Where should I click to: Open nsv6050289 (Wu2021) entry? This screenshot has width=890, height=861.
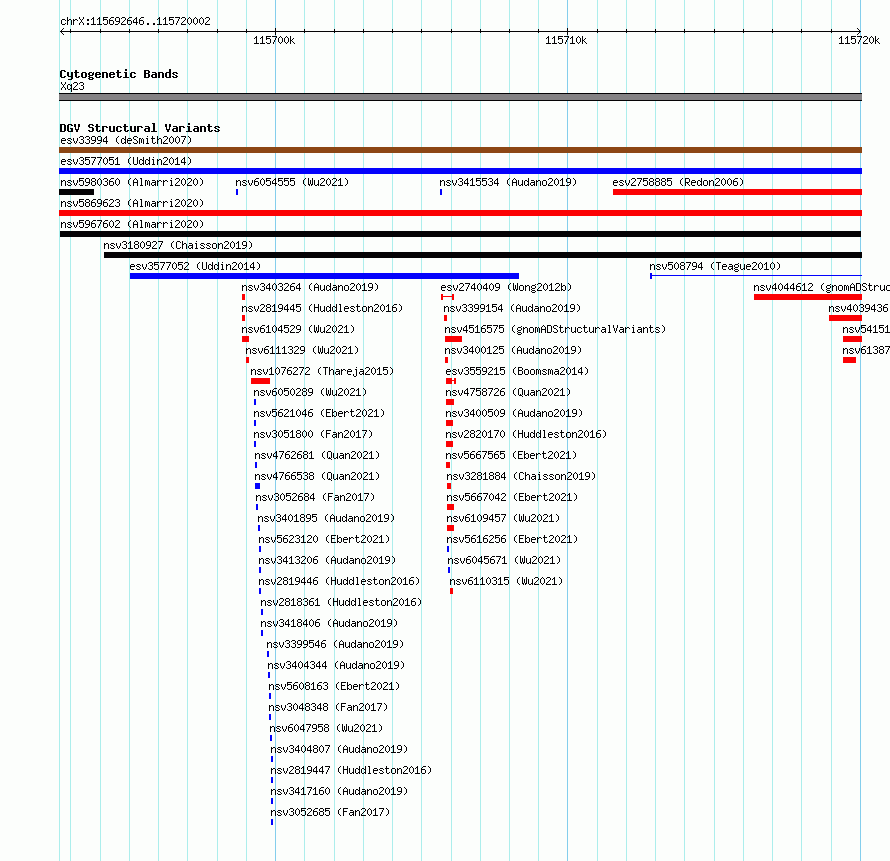coord(310,392)
